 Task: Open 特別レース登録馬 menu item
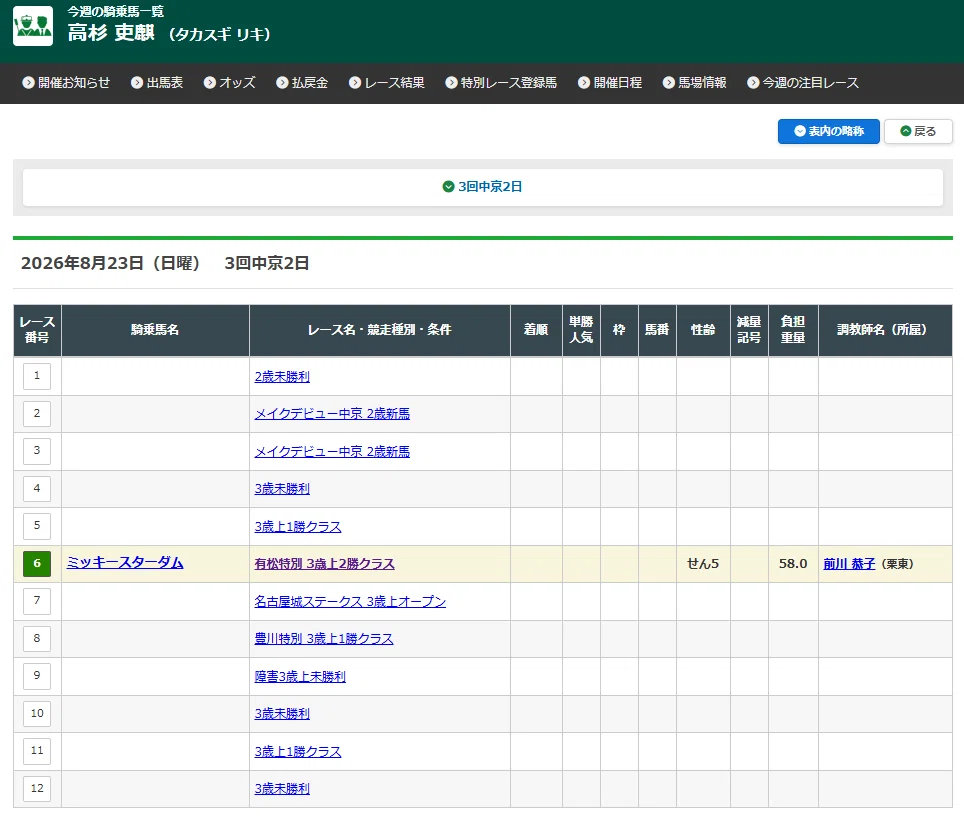tap(500, 82)
